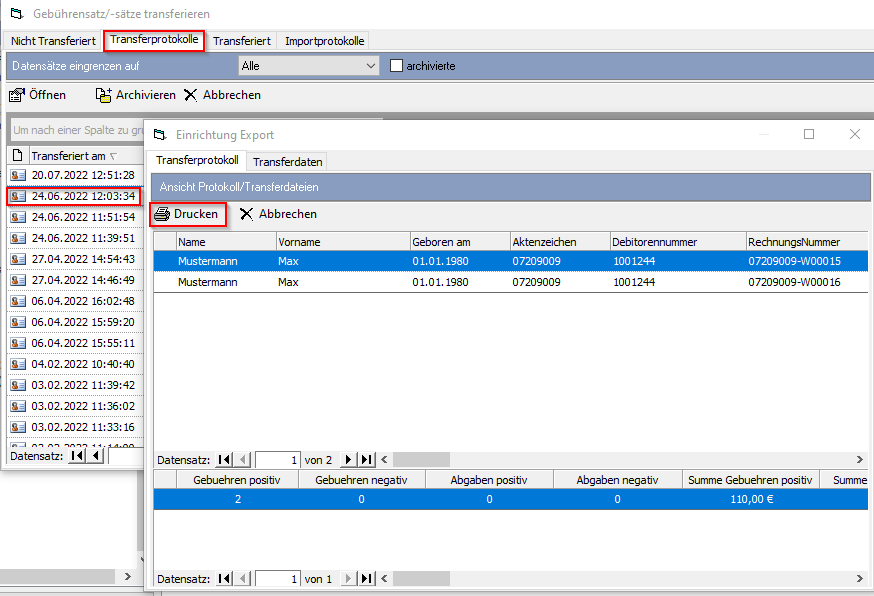
Task: Click the Abbrechen X beside Archivieren
Action: coord(190,95)
